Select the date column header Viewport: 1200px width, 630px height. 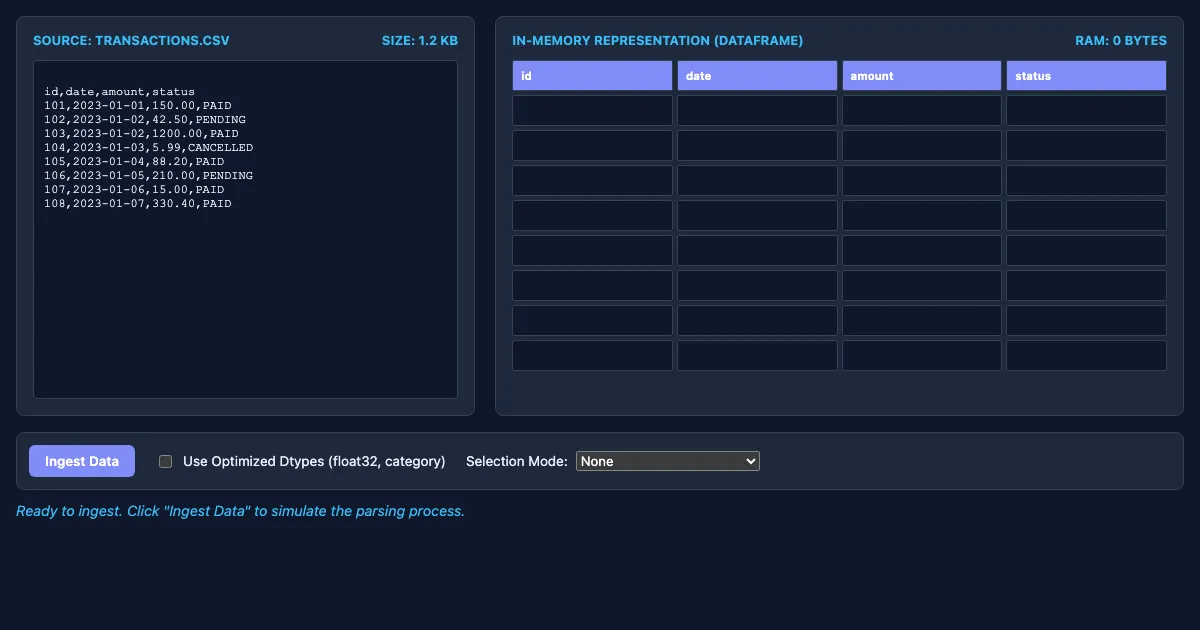pyautogui.click(x=757, y=76)
